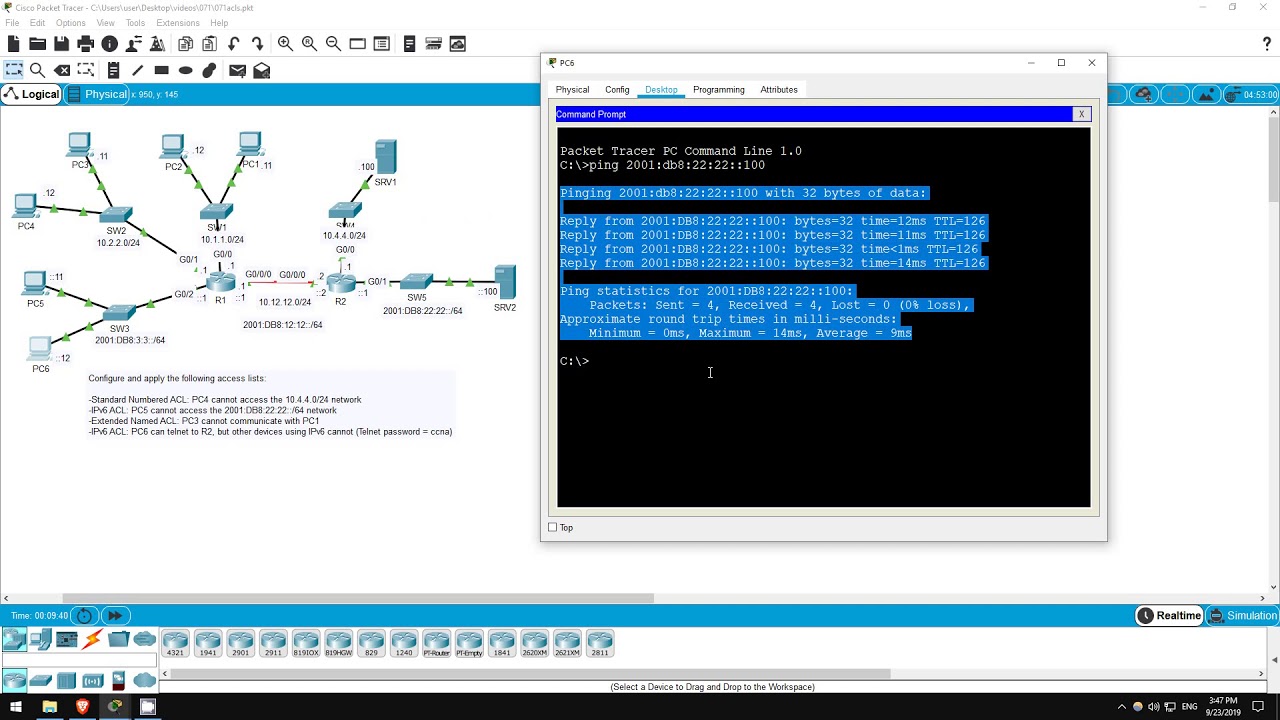Activate the Delete tool
1280x720 pixels.
(62, 70)
